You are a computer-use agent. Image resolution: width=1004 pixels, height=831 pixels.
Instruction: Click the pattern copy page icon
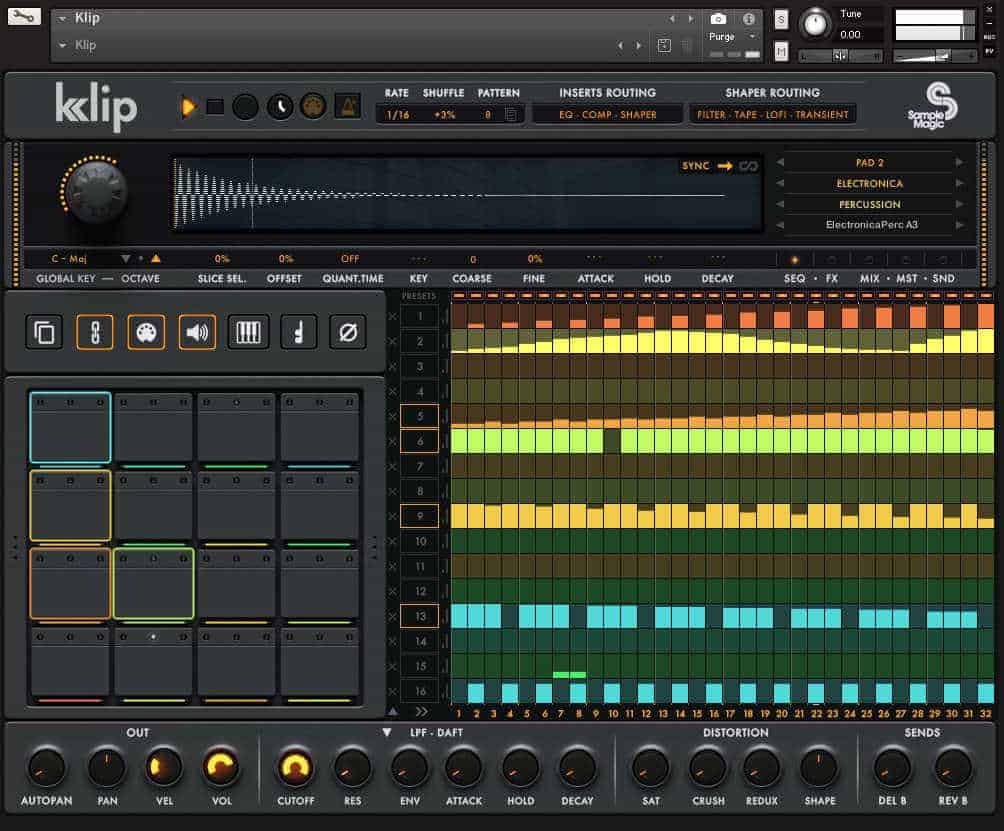click(511, 115)
